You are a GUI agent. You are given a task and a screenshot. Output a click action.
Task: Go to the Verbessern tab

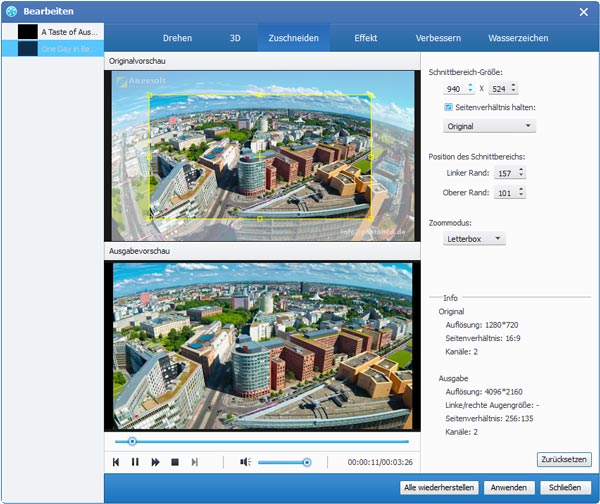coord(438,38)
